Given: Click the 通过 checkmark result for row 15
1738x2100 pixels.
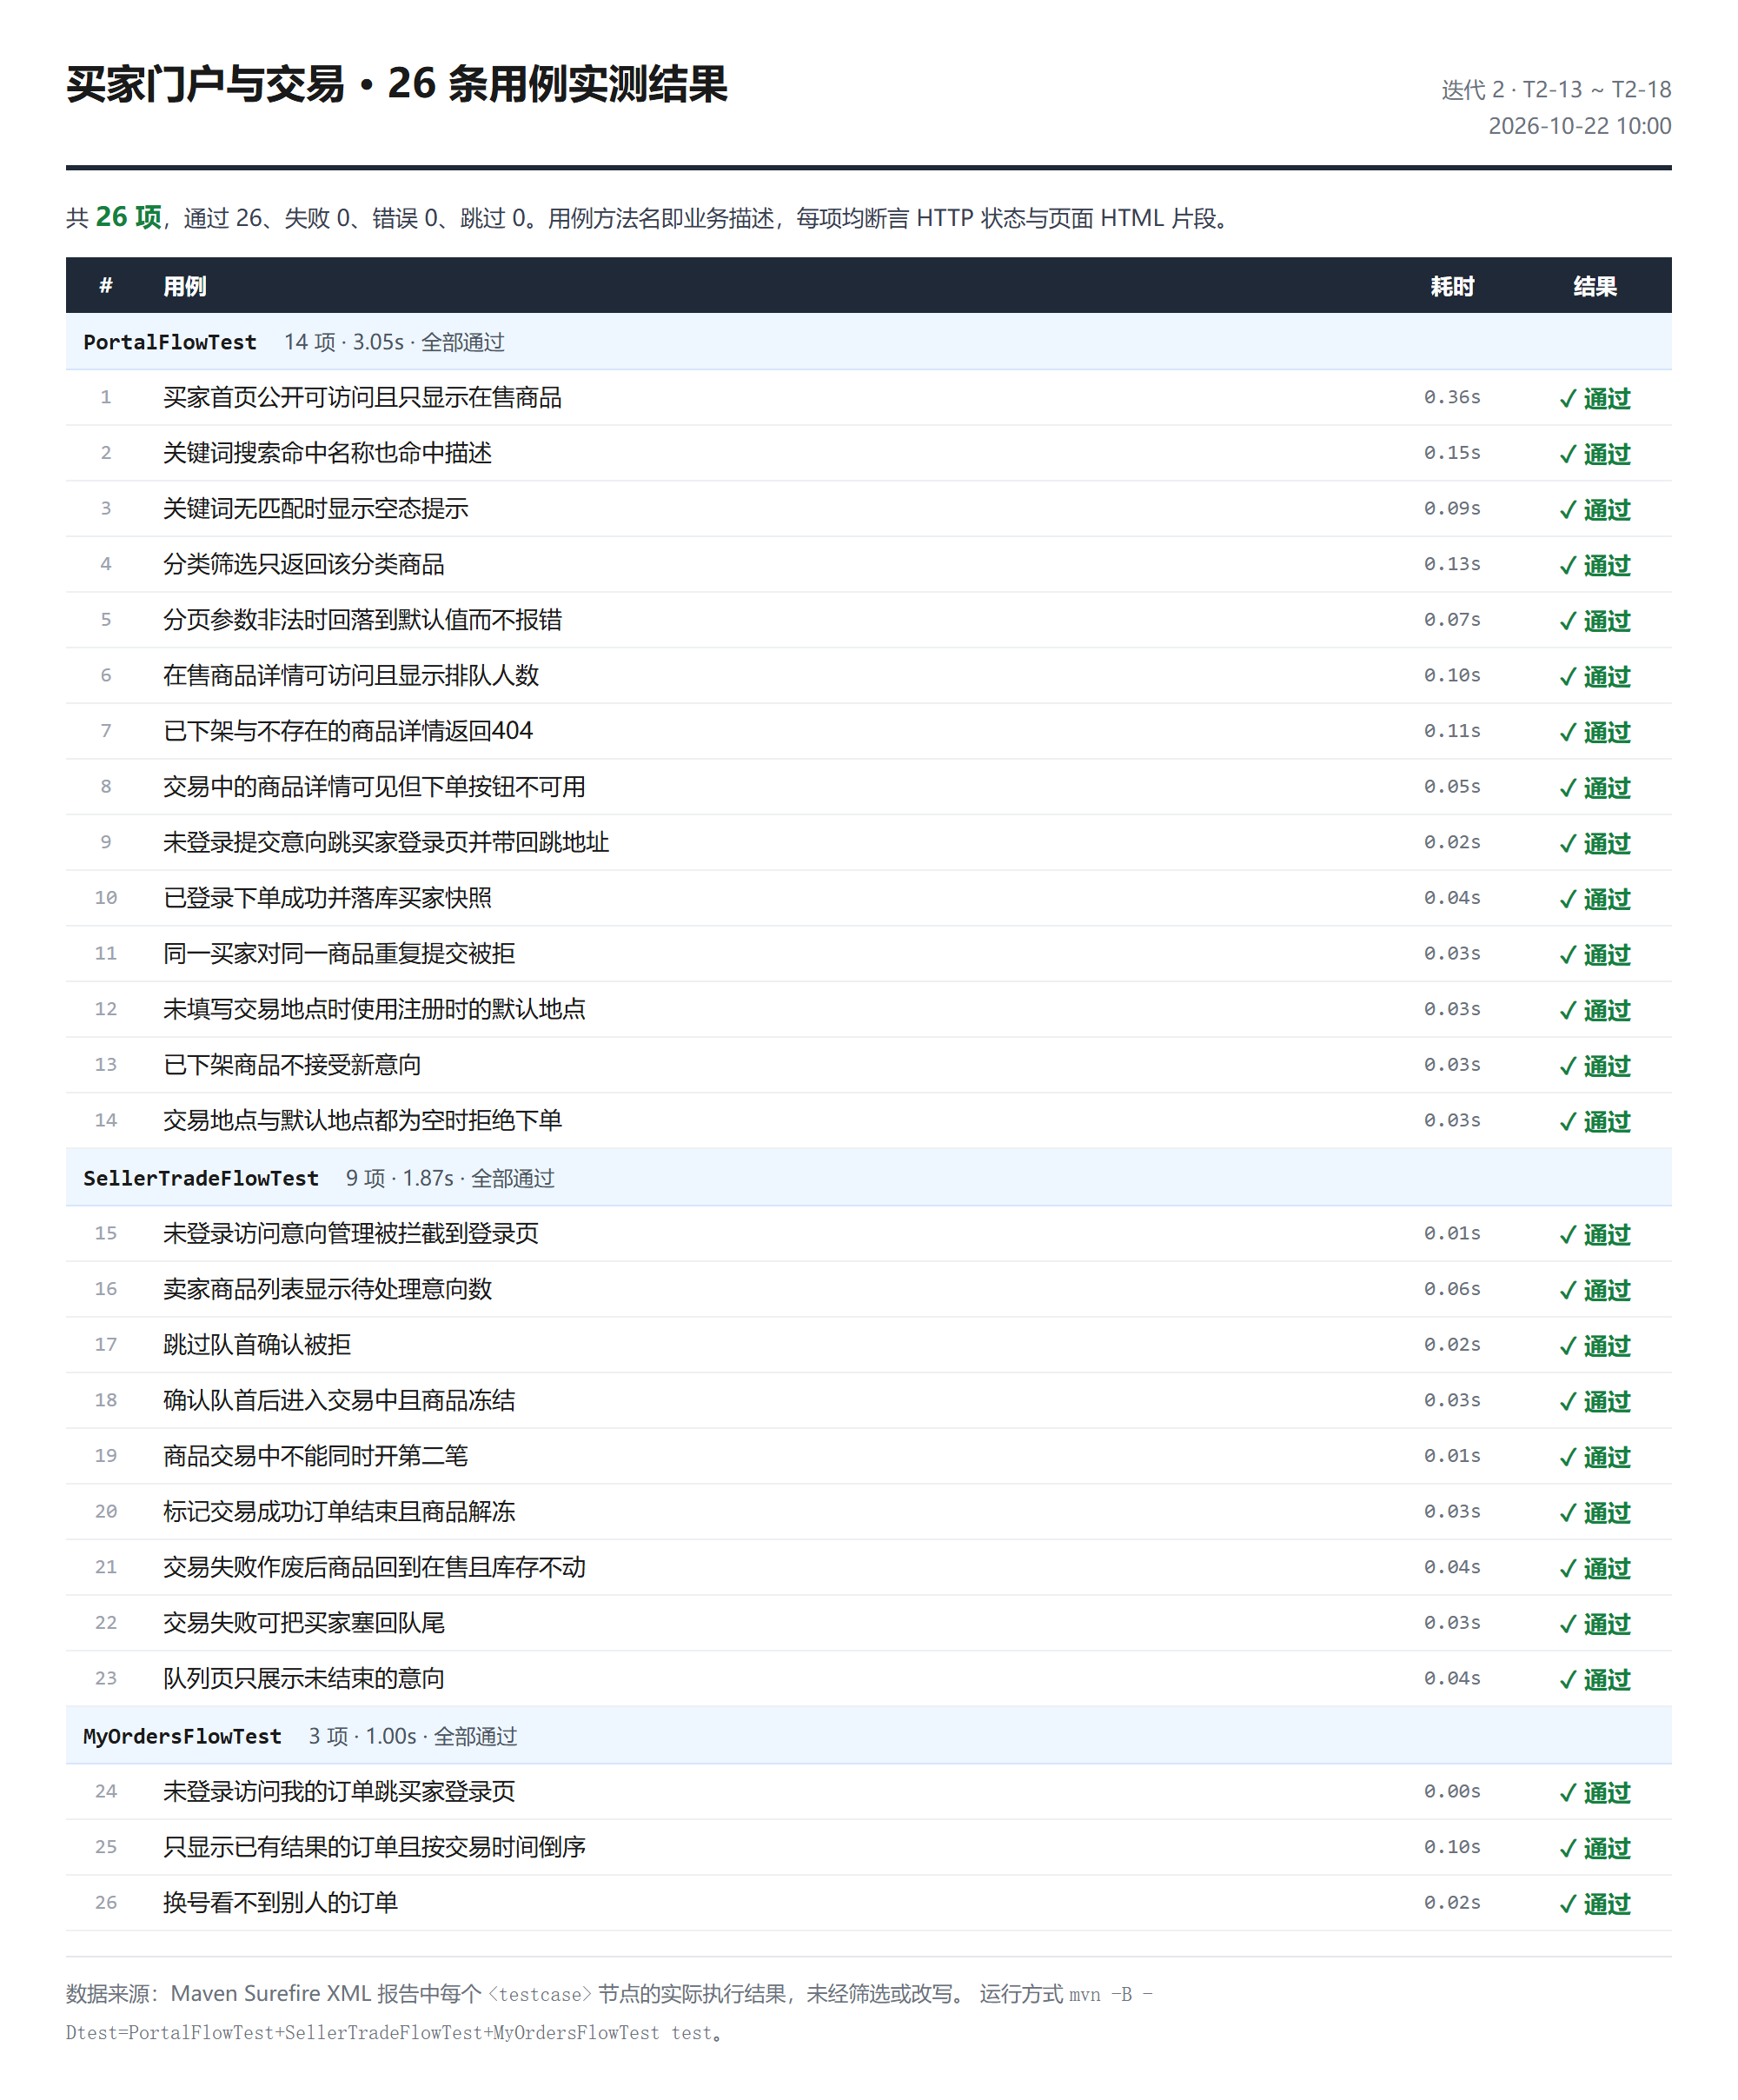Looking at the screenshot, I should (x=1595, y=1235).
